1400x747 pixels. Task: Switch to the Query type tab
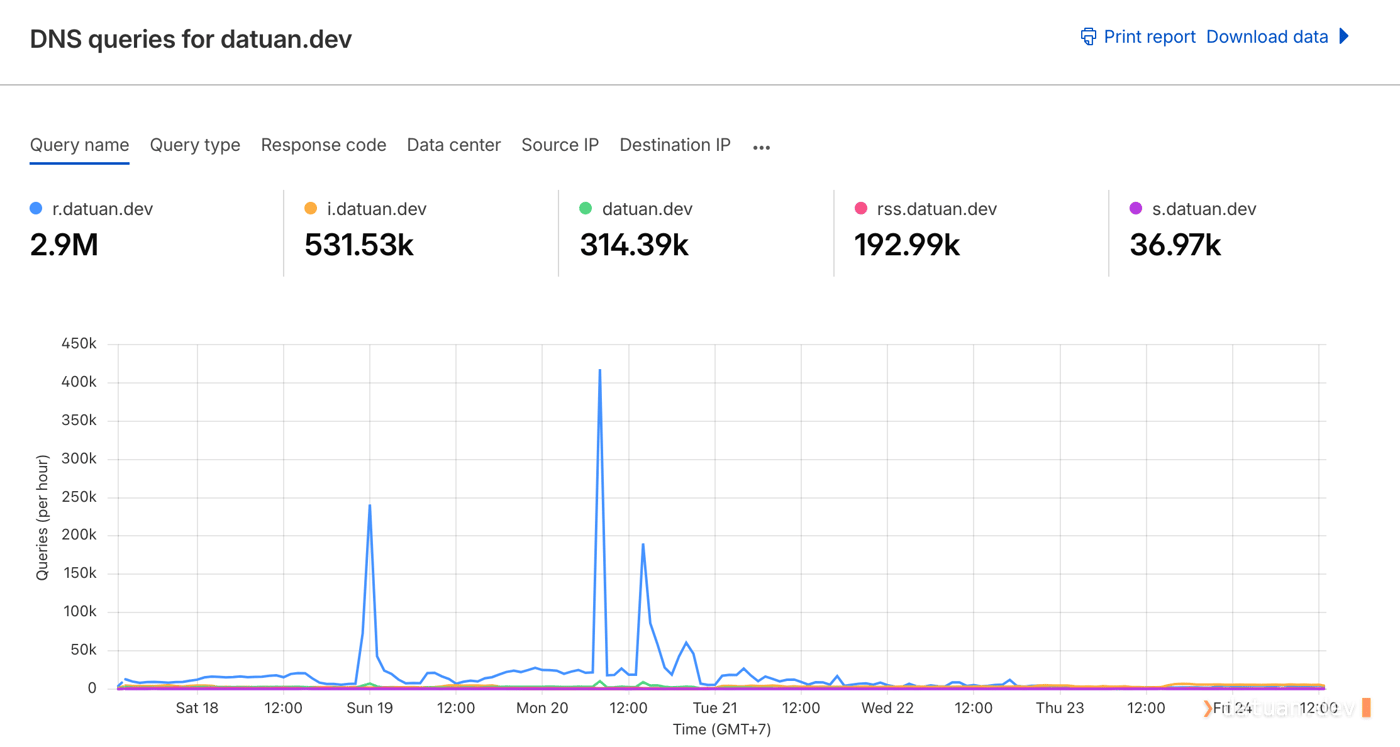(x=195, y=145)
